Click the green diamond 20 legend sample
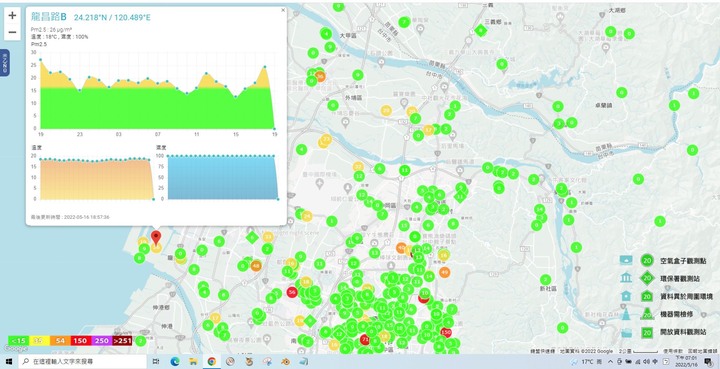The width and height of the screenshot is (720, 369). coord(647,278)
